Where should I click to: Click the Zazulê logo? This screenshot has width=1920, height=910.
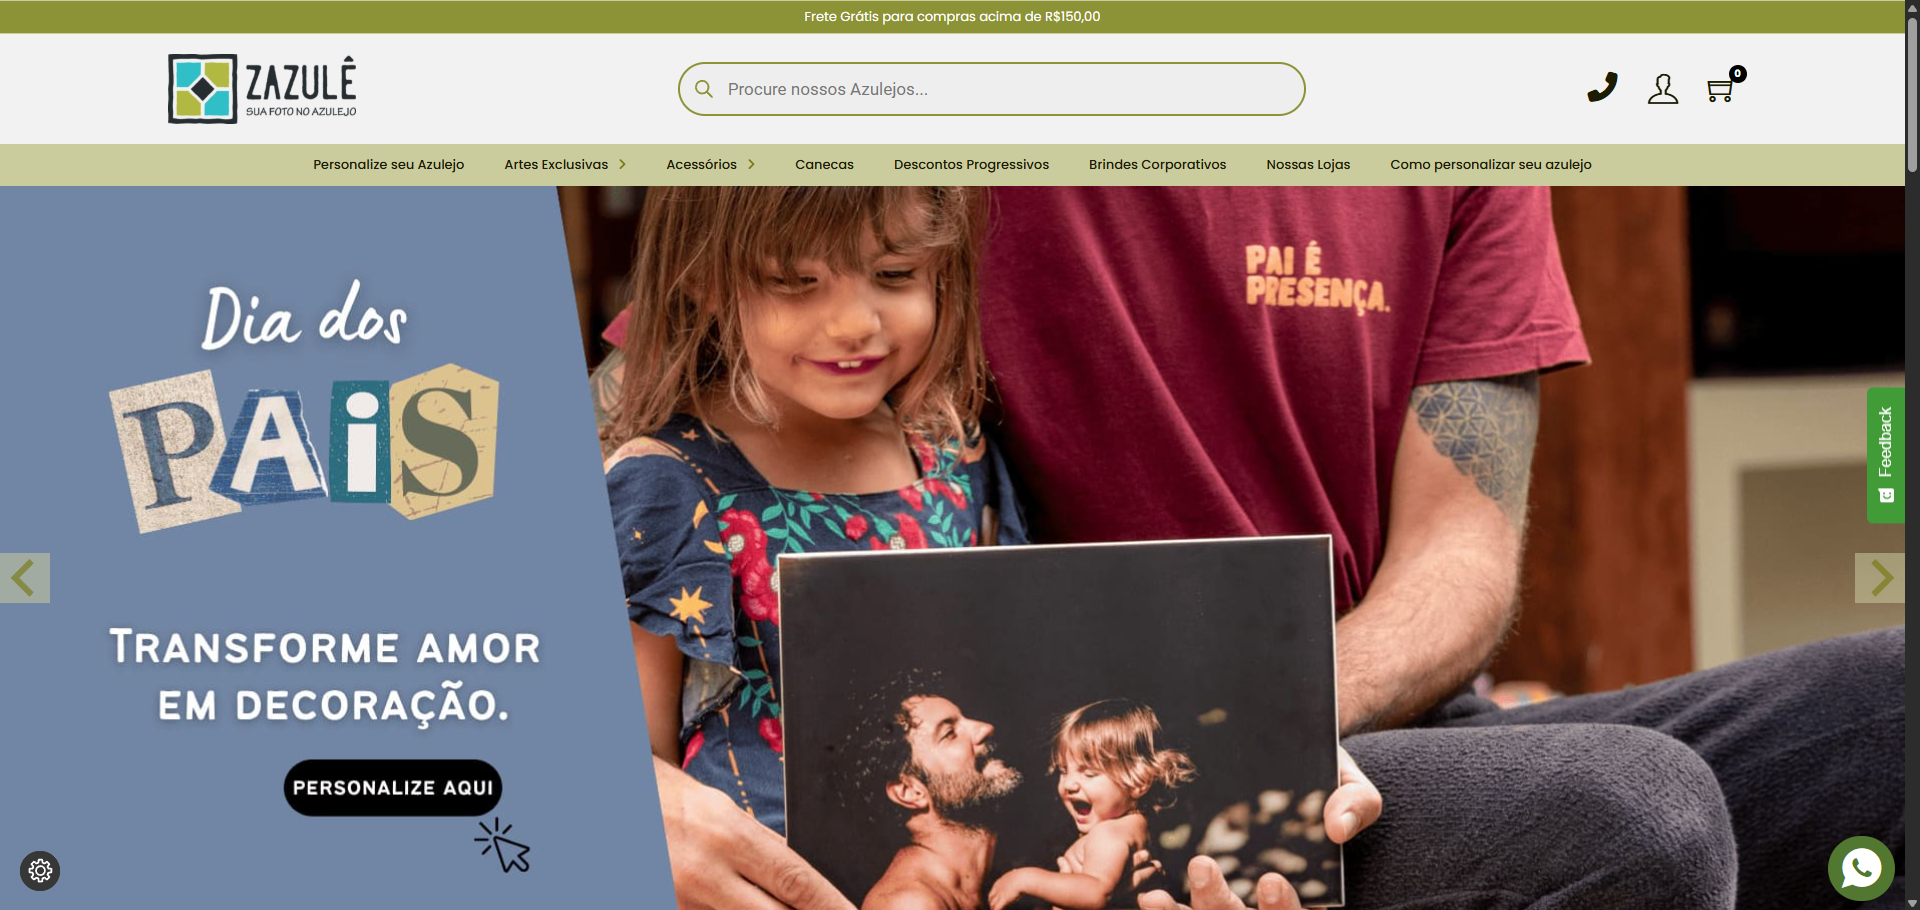click(x=263, y=89)
